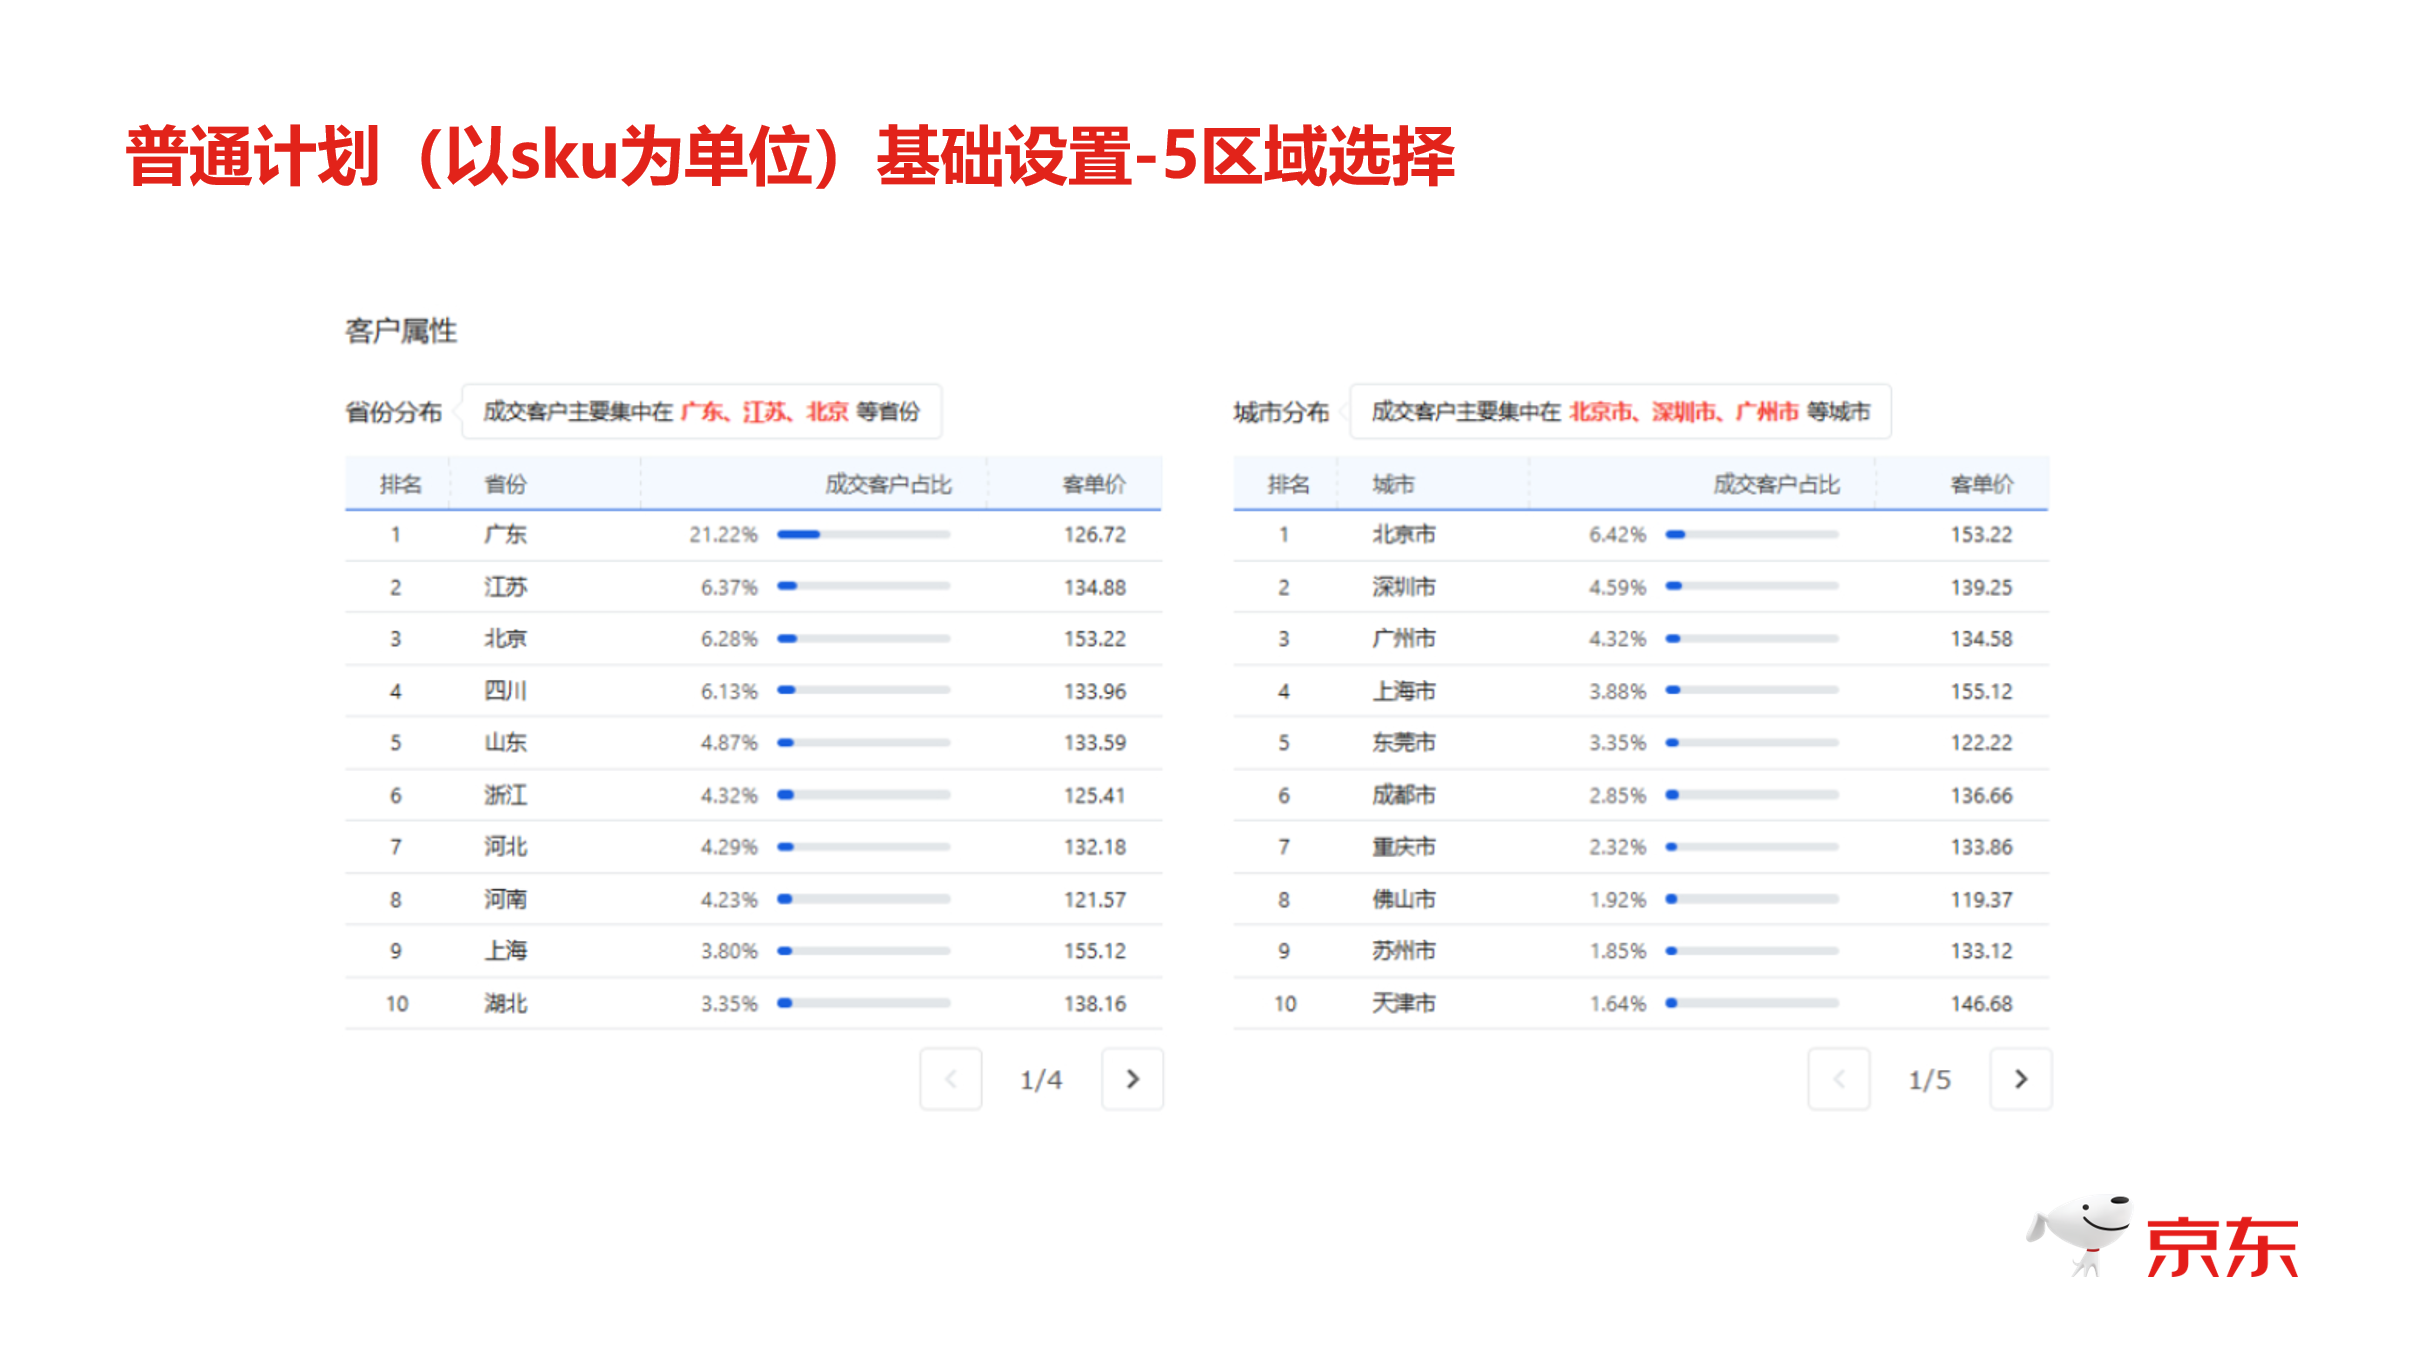
Task: Select the 广东 province row
Action: coord(754,535)
